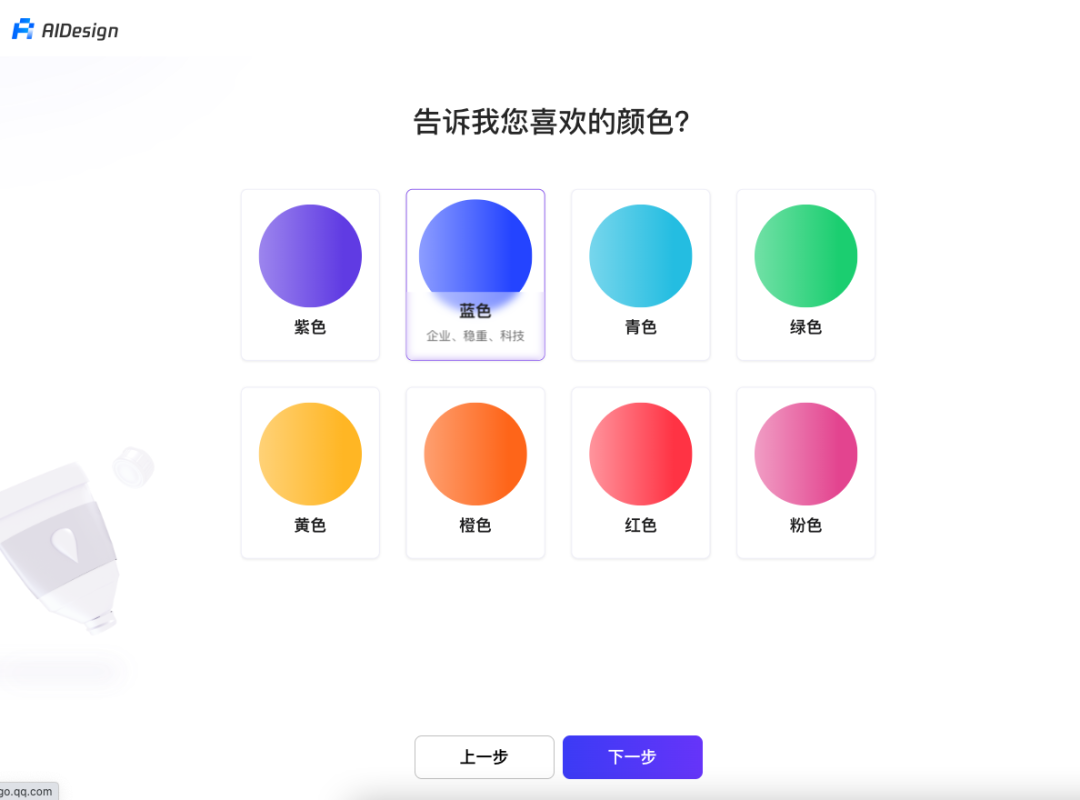Viewport: 1080px width, 800px height.
Task: Select the red gradient circle
Action: [640, 454]
